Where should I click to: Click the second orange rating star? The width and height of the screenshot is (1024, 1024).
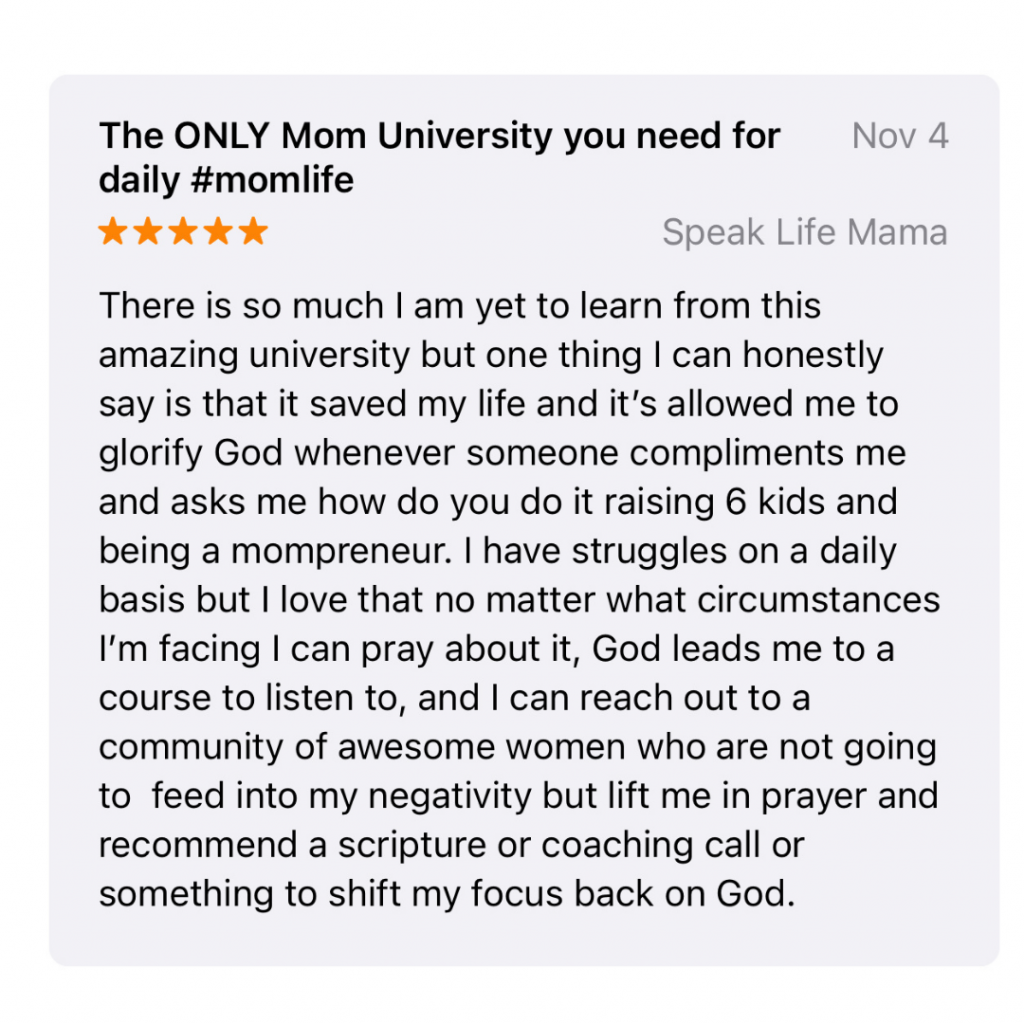[x=148, y=231]
